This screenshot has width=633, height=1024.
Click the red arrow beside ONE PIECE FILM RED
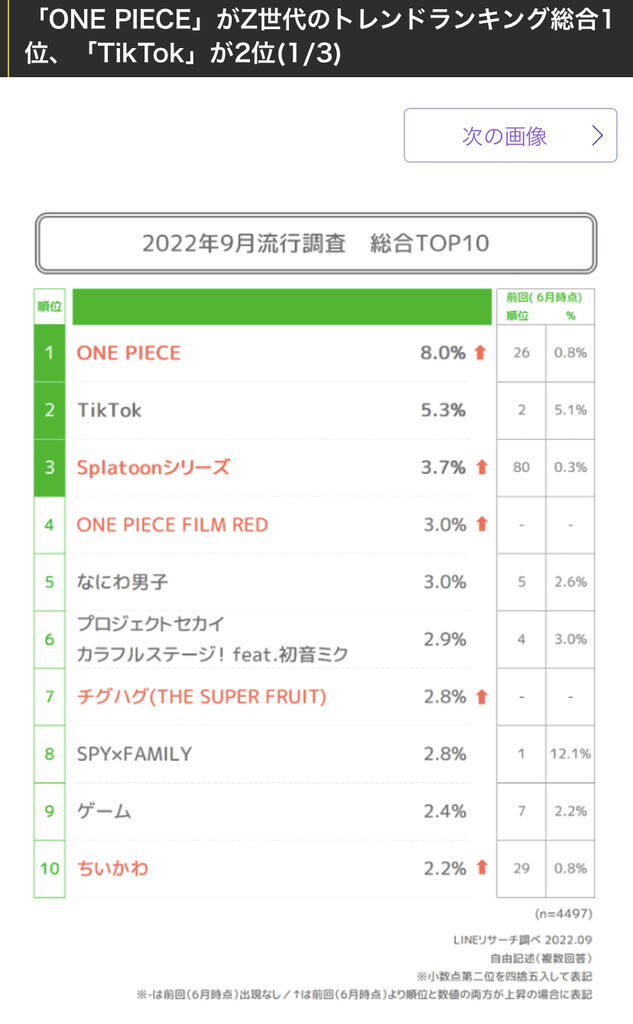tap(480, 525)
